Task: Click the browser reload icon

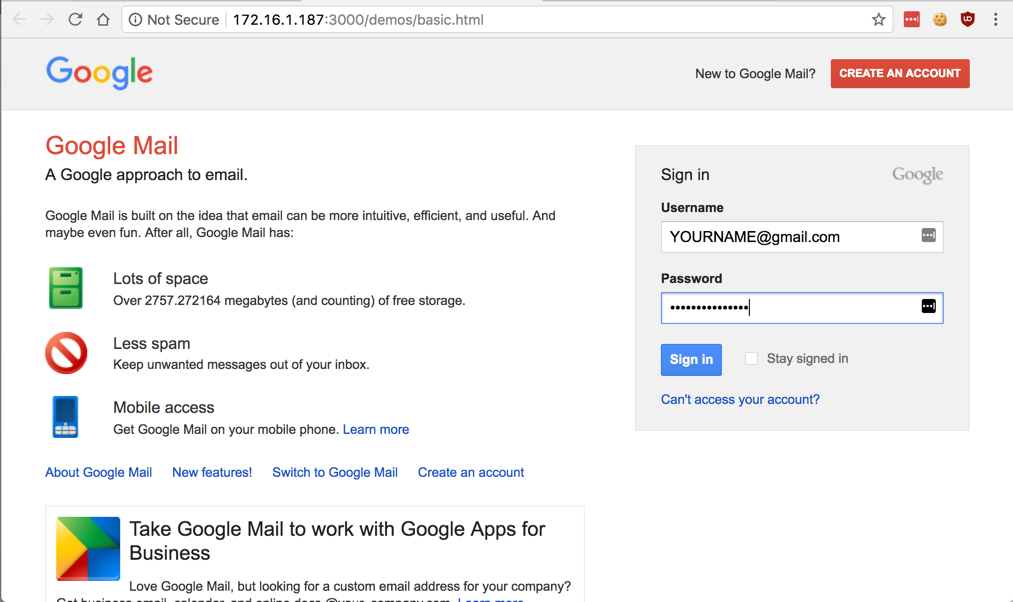Action: (x=75, y=19)
